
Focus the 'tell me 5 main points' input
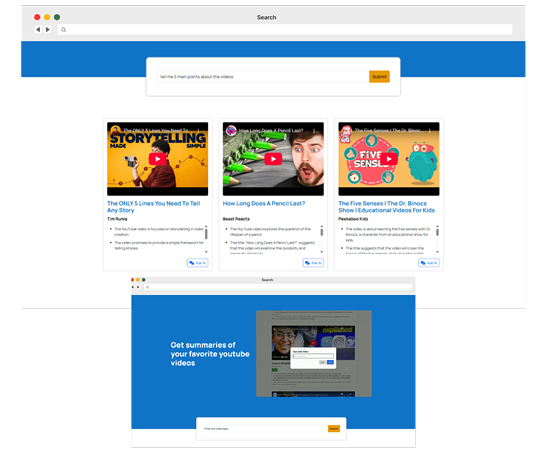point(263,76)
